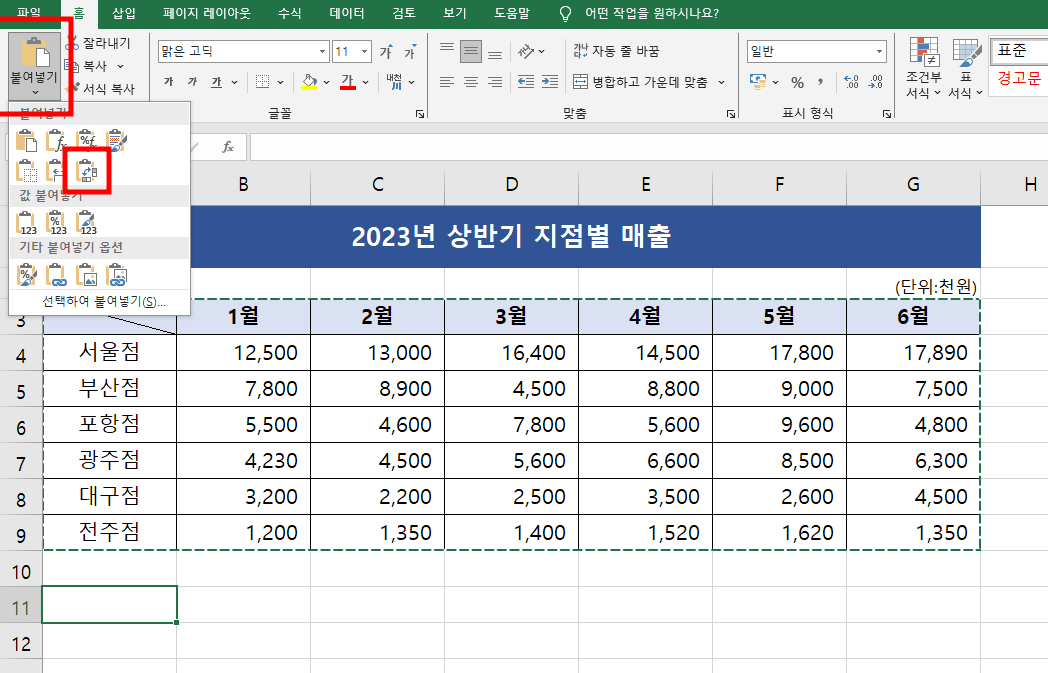Screen dimensions: 1048x673
Task: Click the increase indent icon
Action: tap(550, 82)
